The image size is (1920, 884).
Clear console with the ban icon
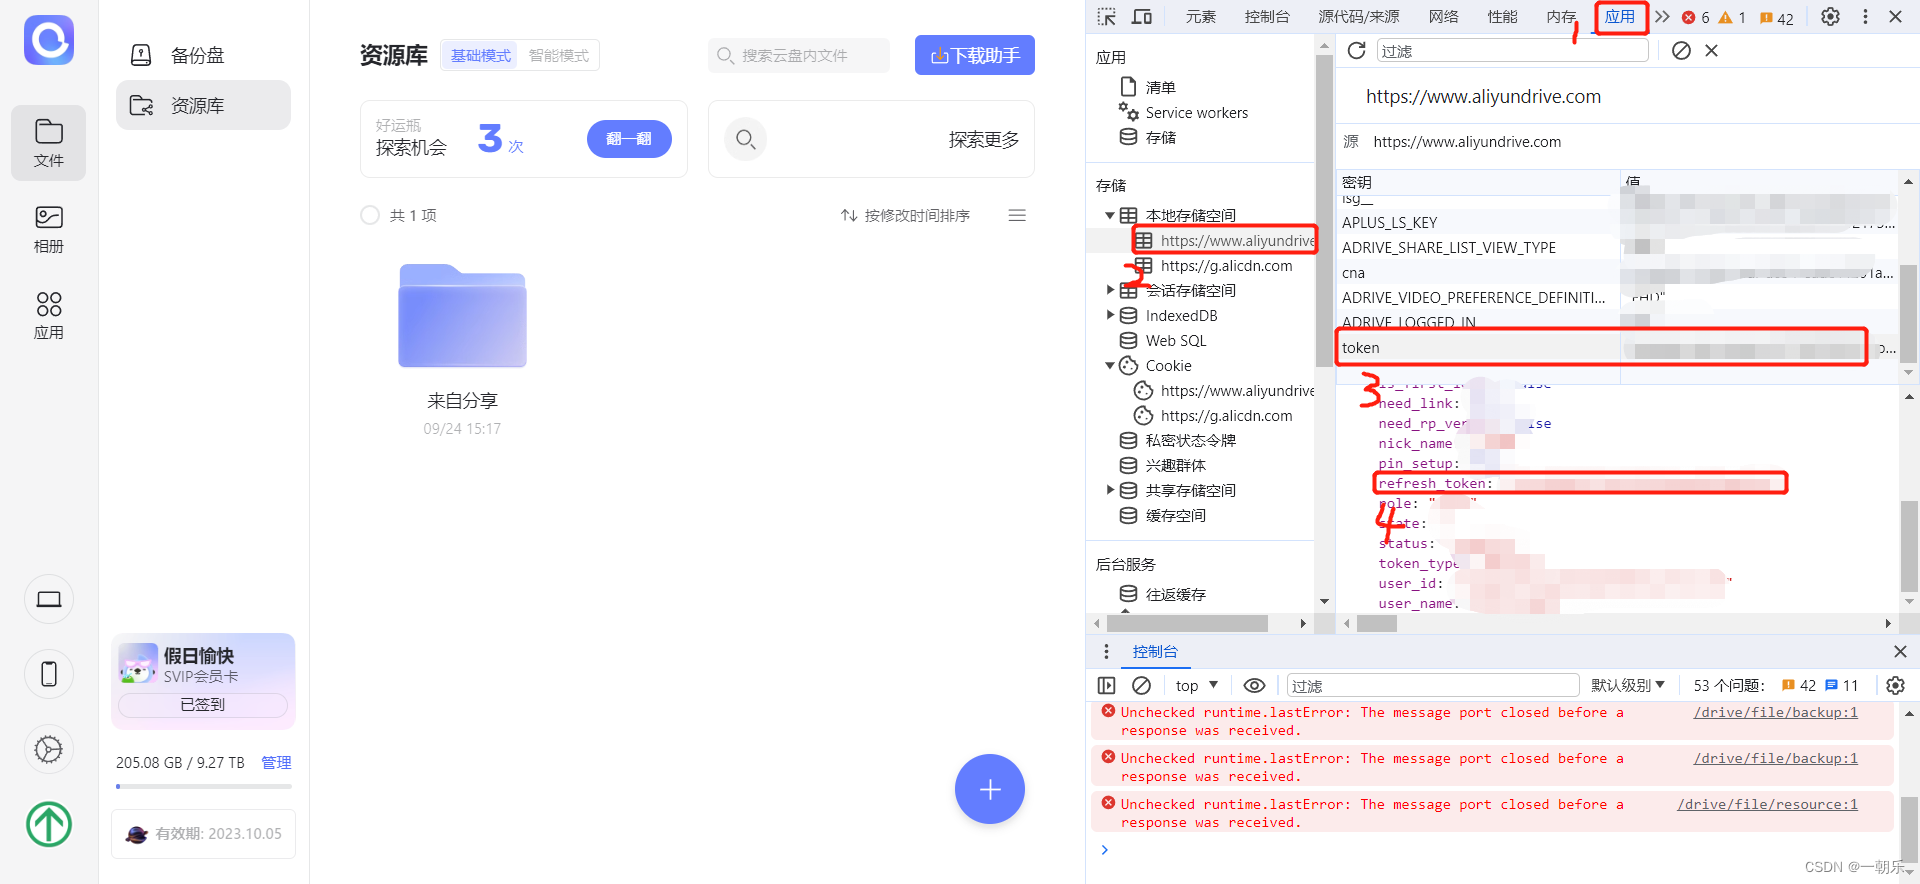tap(1141, 686)
